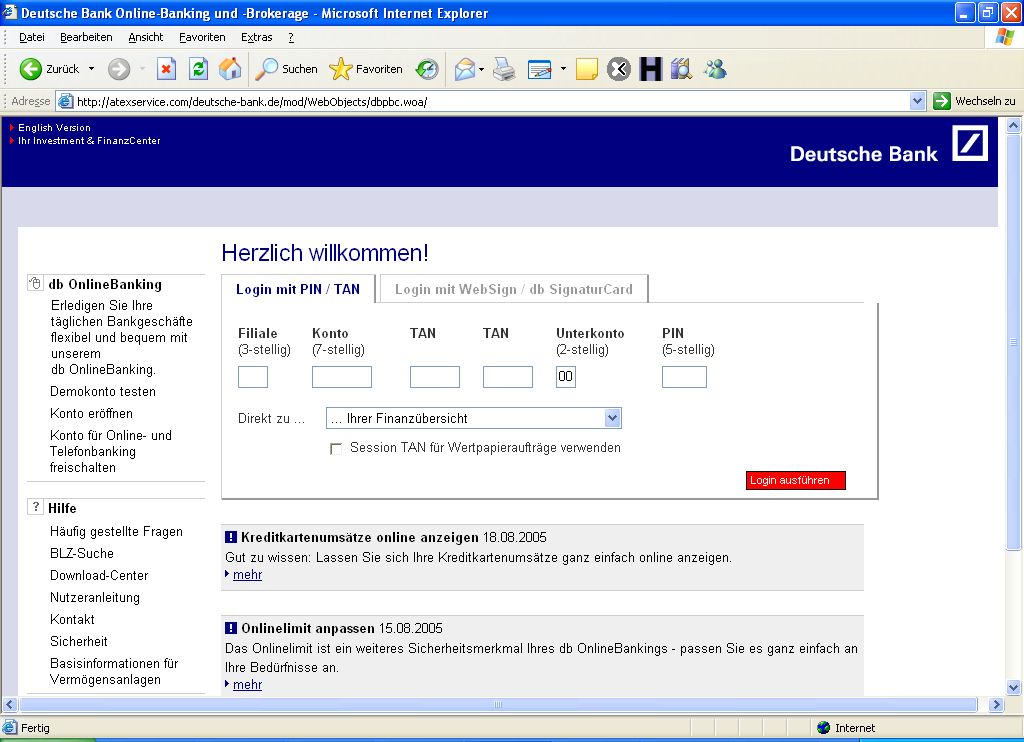Select the Login mit PIN / TAN tab
Screen dimensions: 1024x742
tap(298, 289)
